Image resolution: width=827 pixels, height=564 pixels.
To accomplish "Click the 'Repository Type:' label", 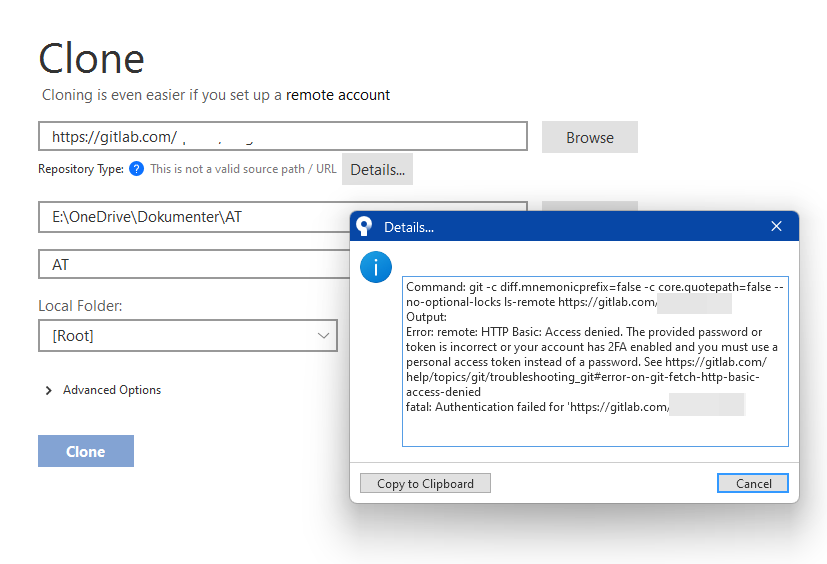I will [x=81, y=169].
